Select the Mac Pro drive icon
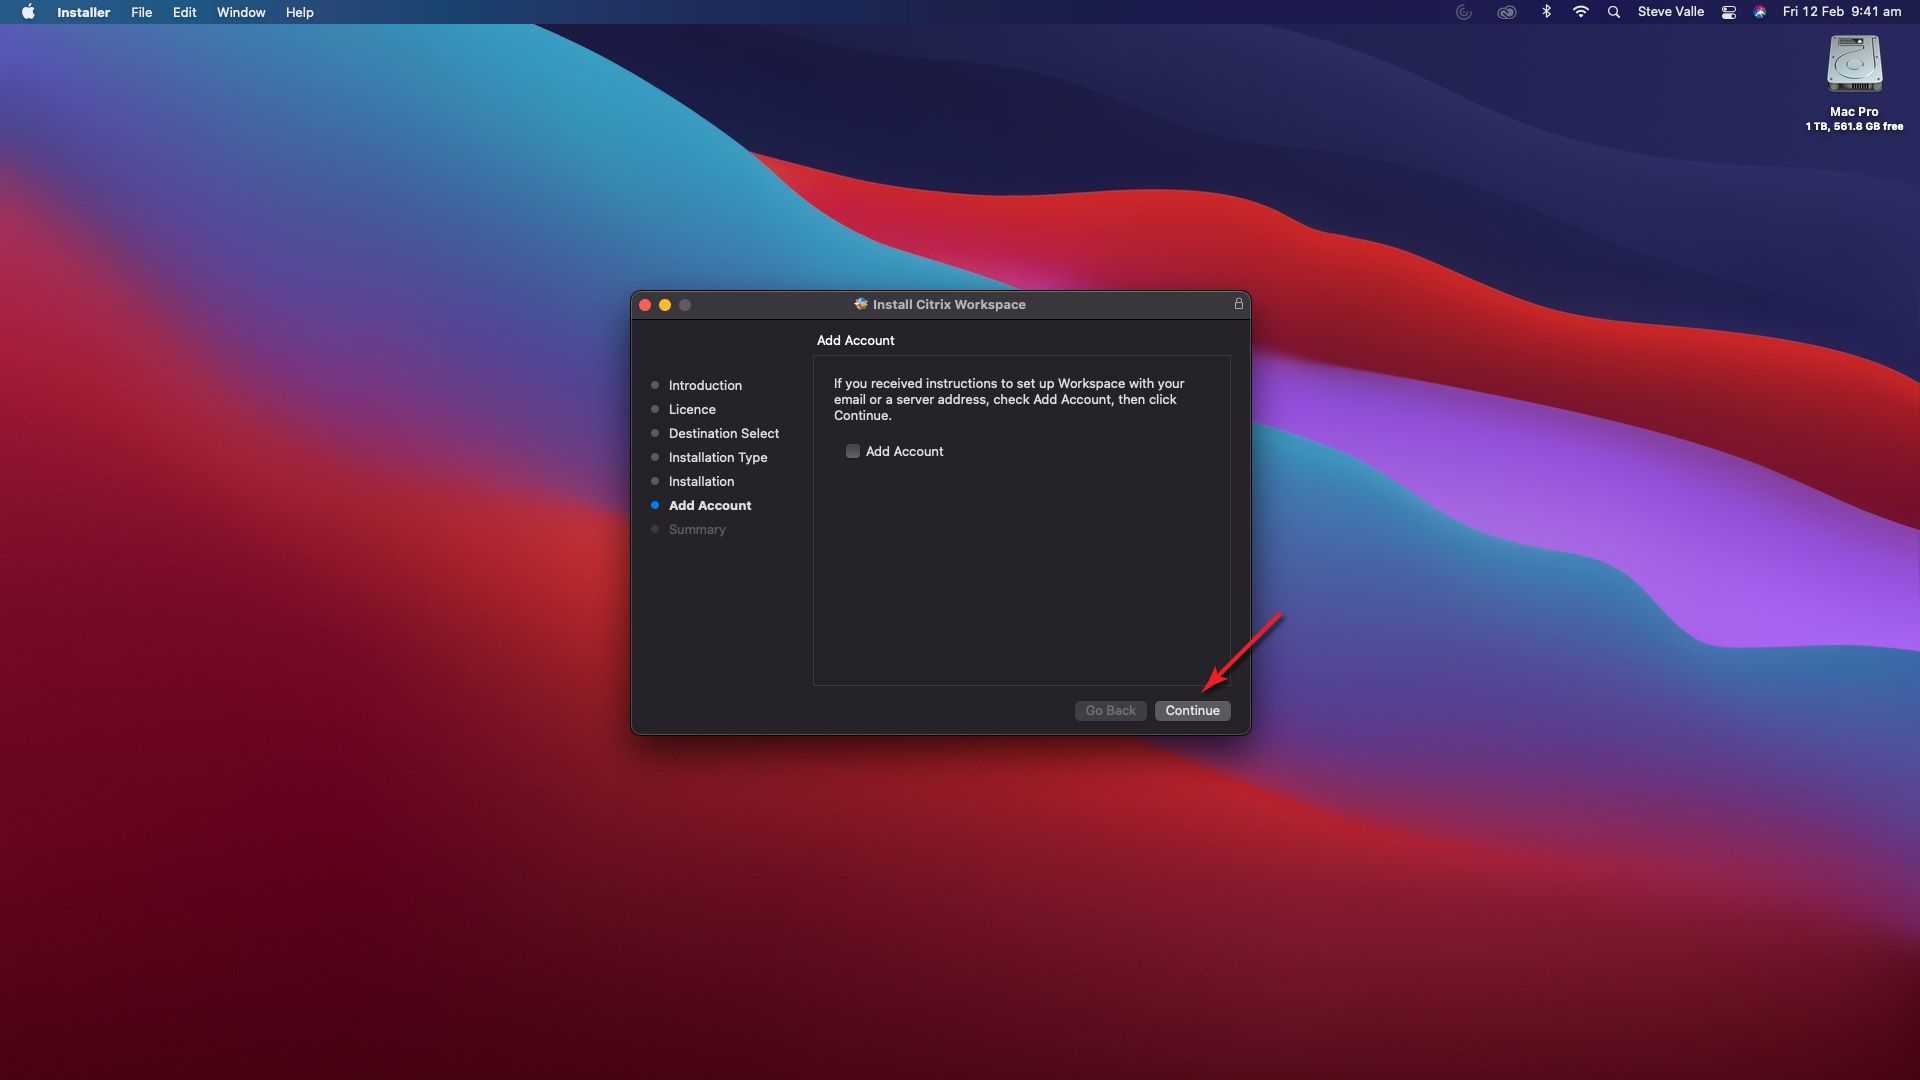 [x=1854, y=65]
